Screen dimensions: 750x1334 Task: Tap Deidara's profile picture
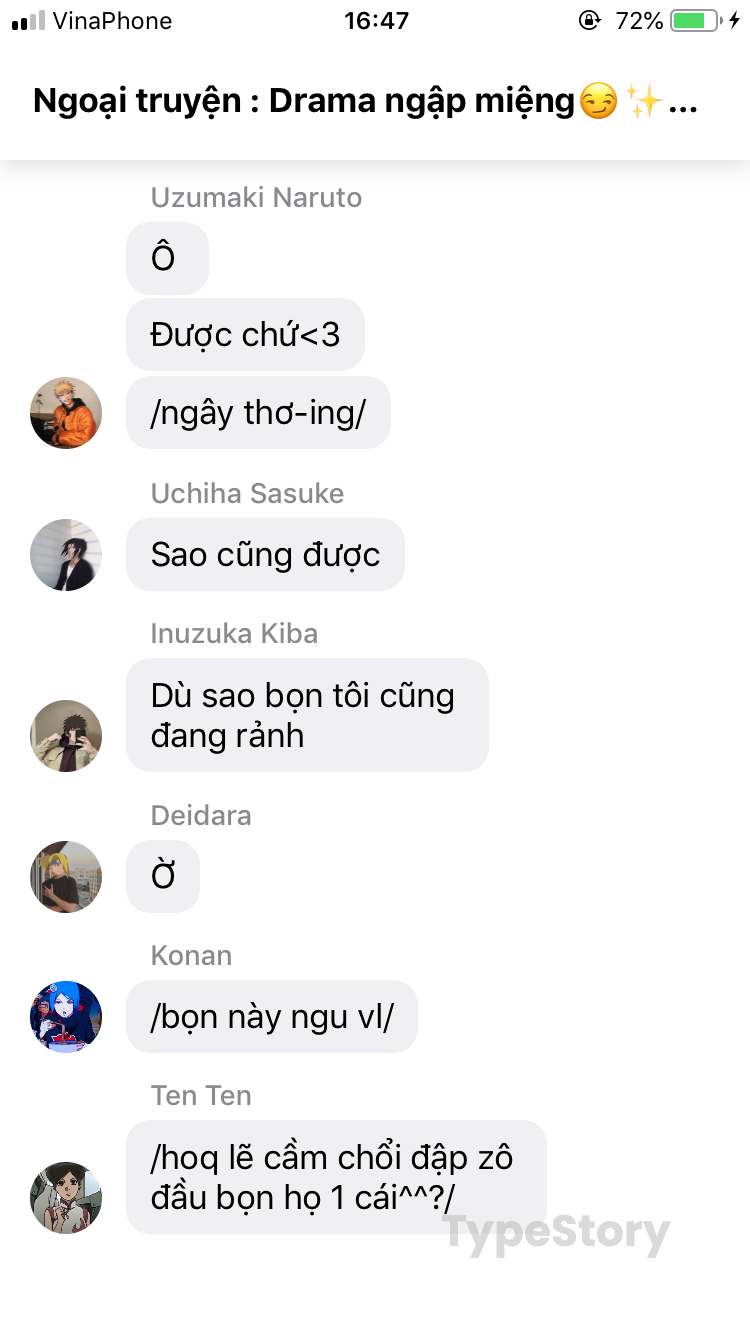66,877
